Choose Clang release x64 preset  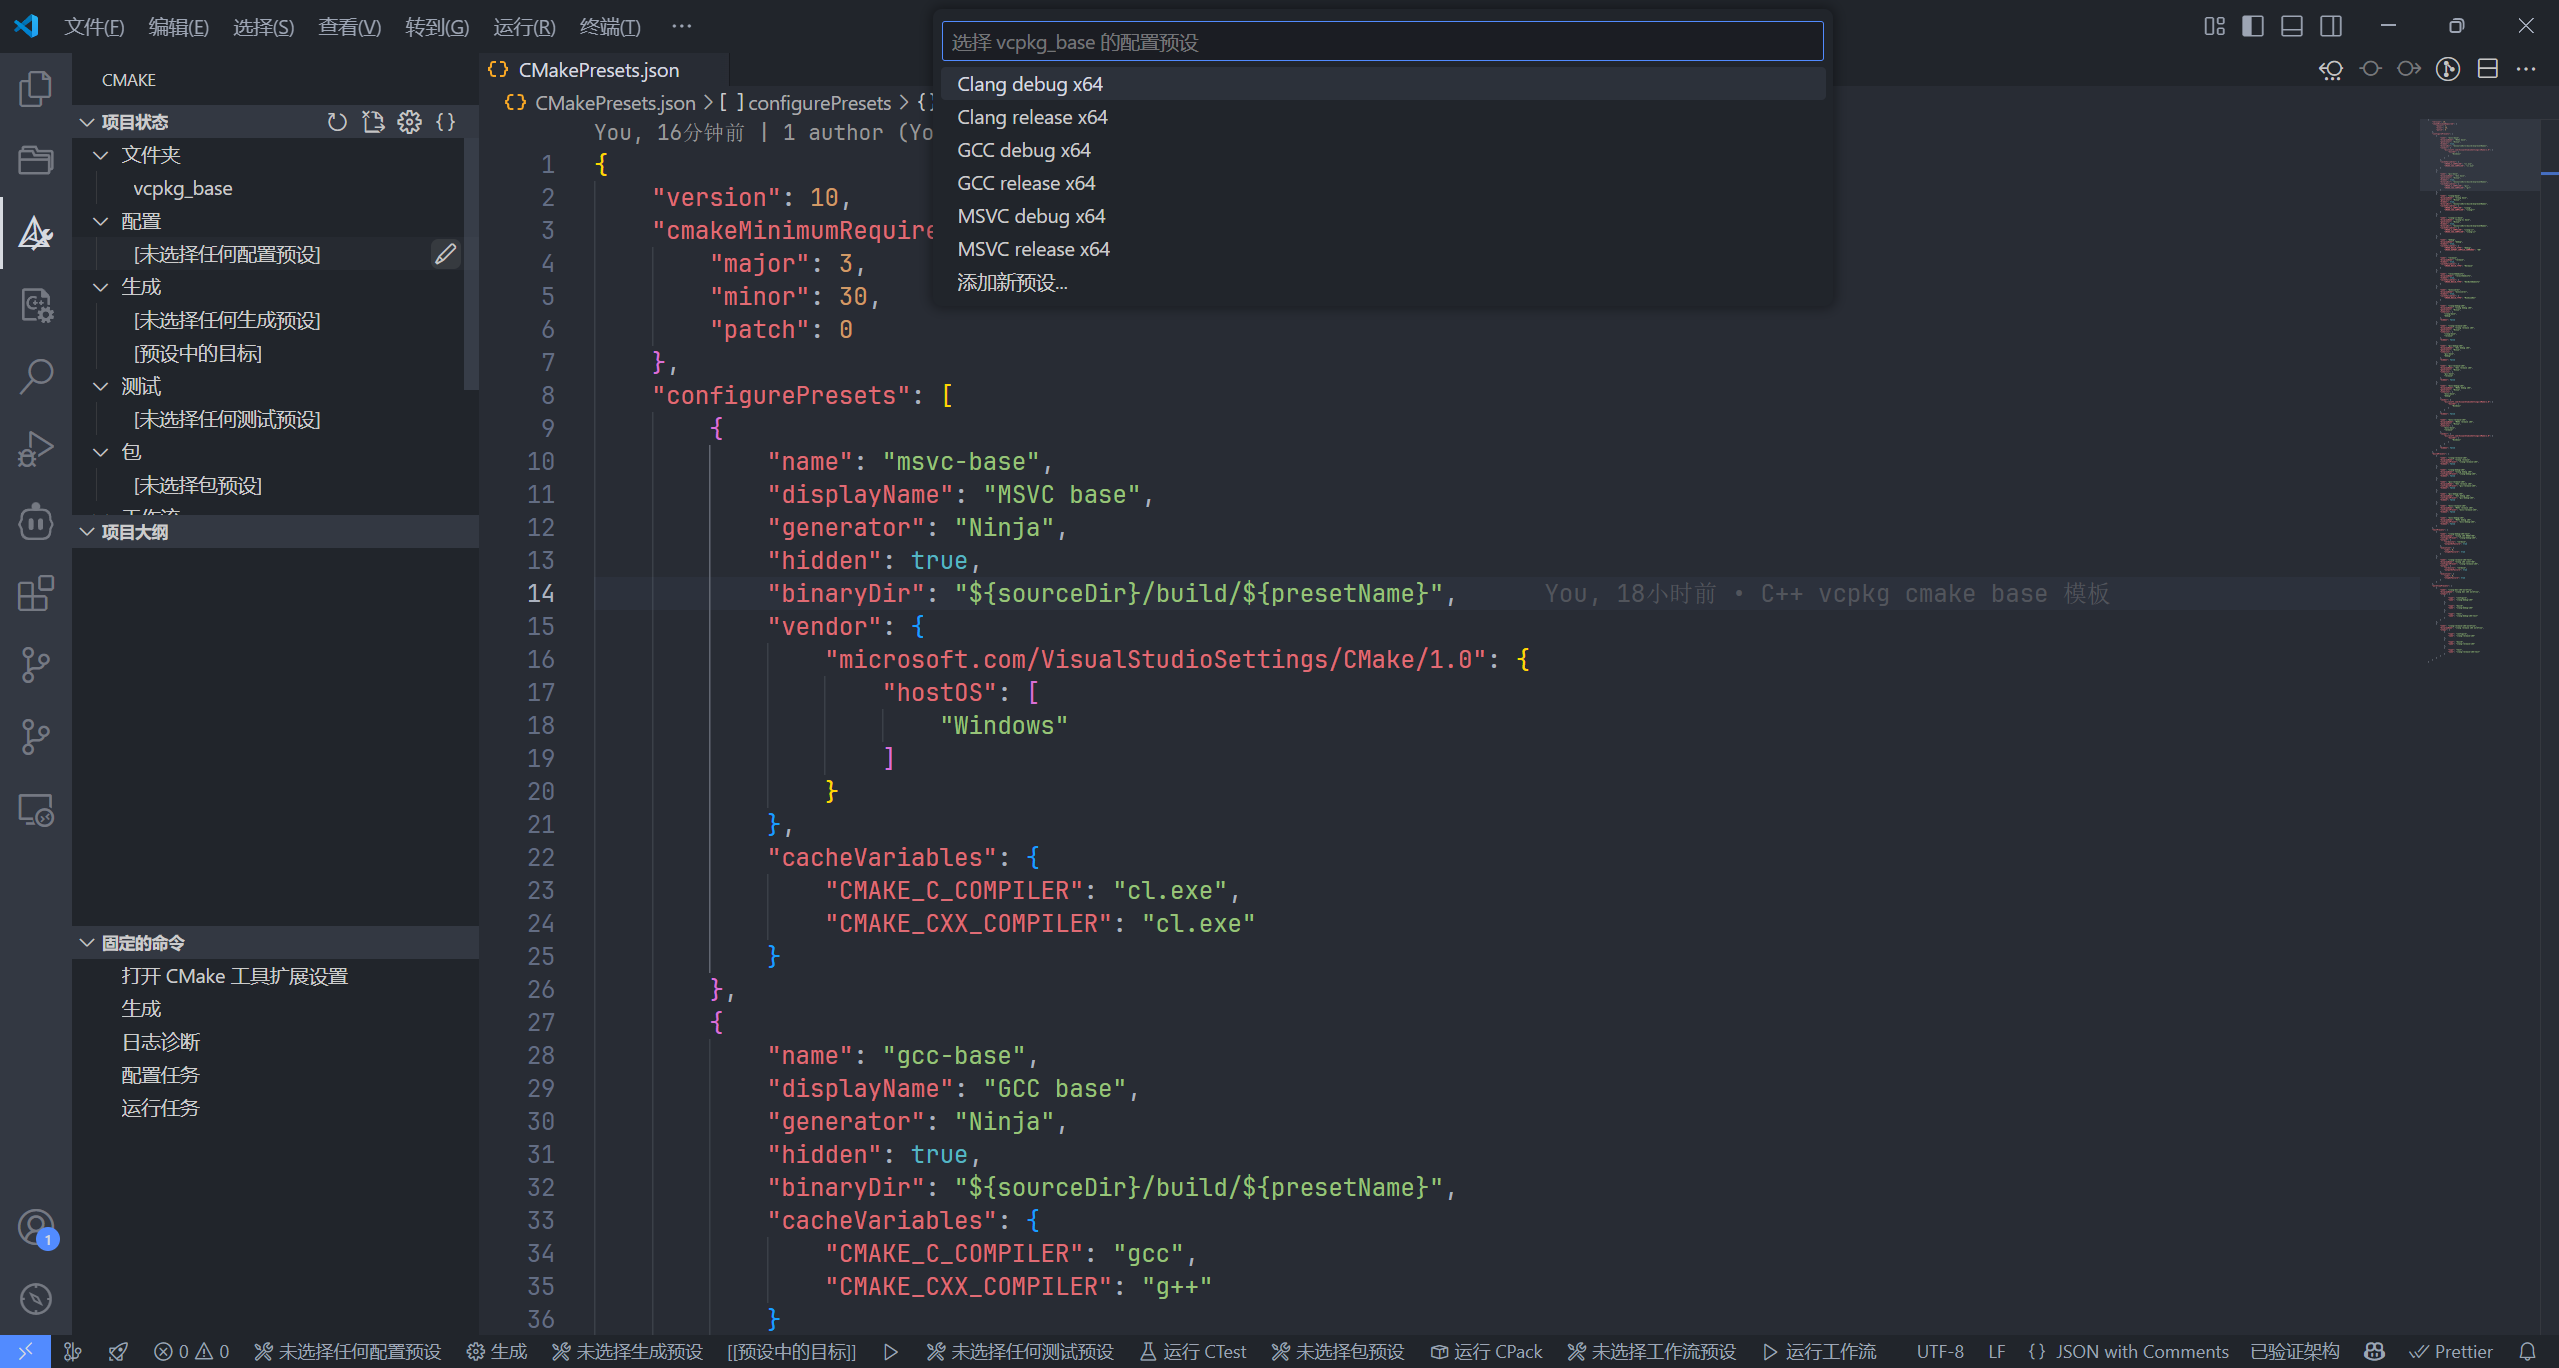(x=1383, y=117)
